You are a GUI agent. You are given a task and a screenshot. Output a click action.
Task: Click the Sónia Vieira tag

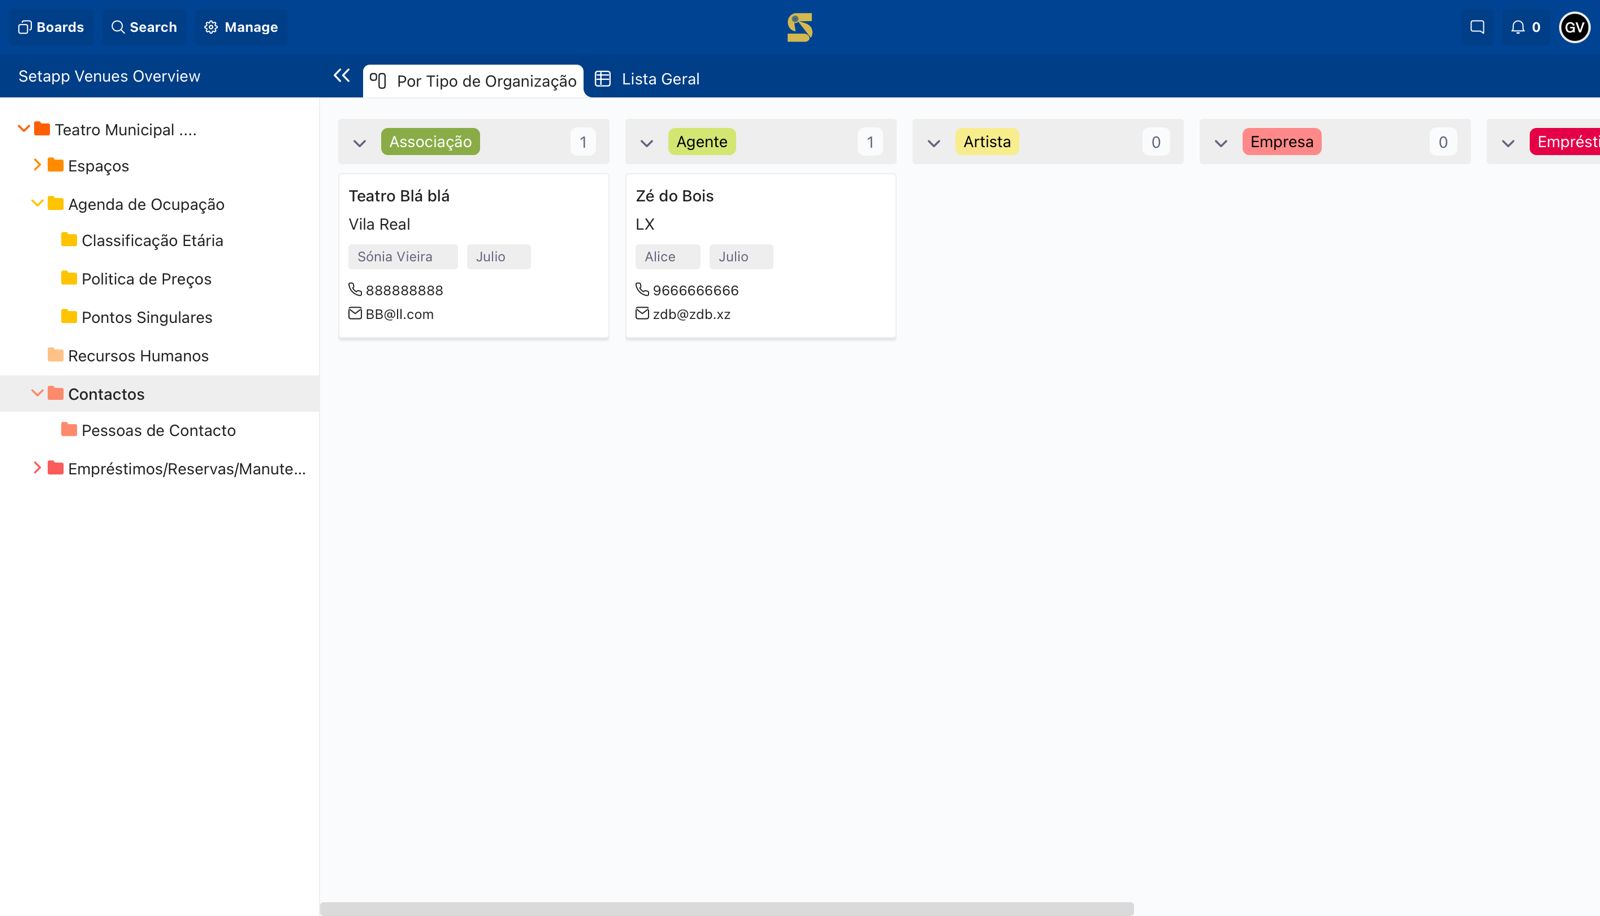(x=402, y=256)
